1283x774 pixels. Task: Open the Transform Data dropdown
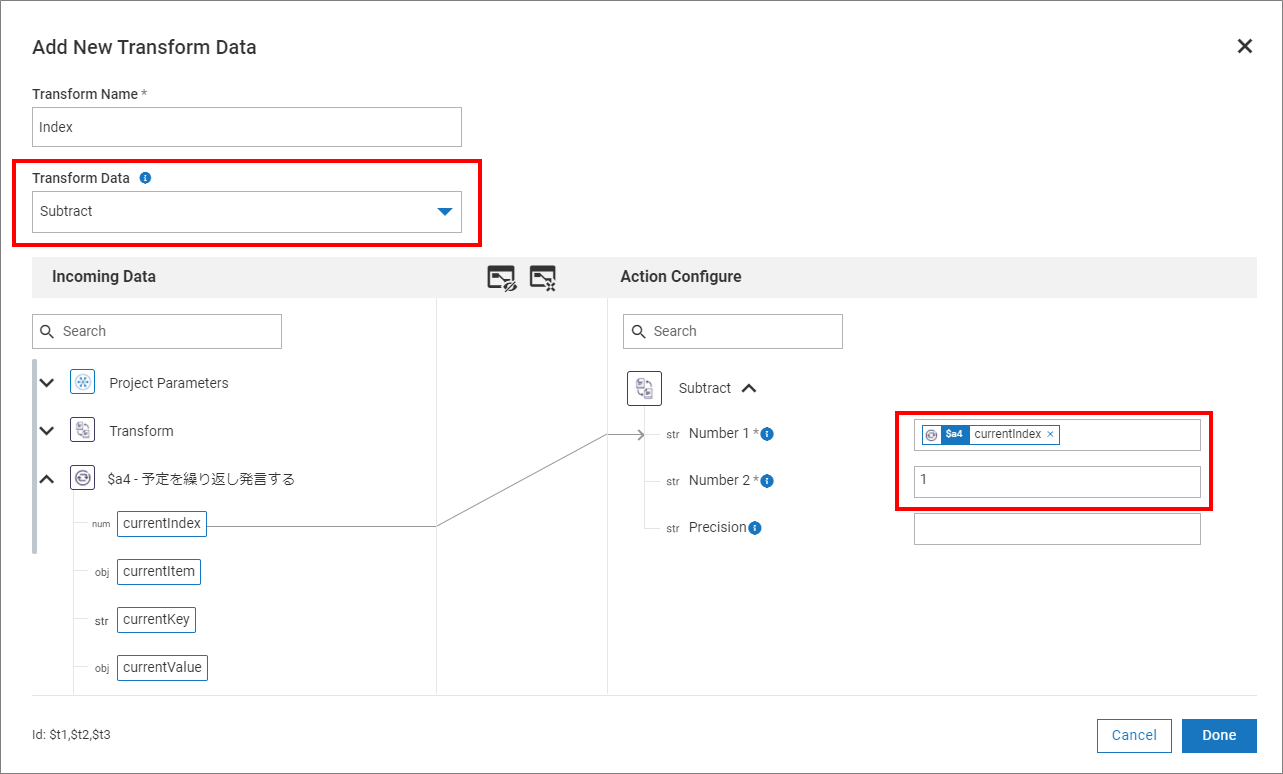point(445,212)
